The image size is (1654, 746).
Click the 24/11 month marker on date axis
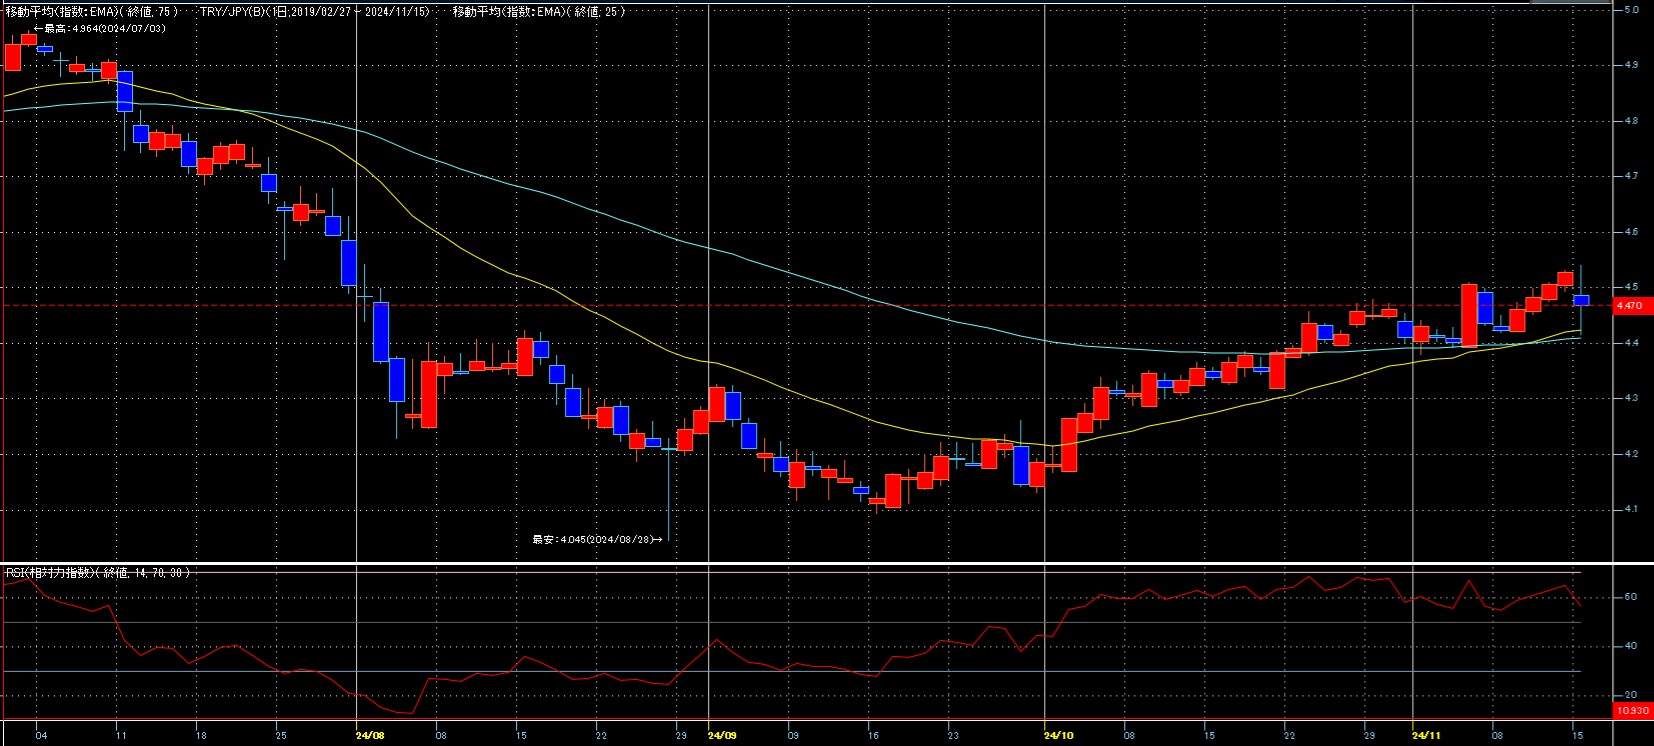pos(1427,736)
